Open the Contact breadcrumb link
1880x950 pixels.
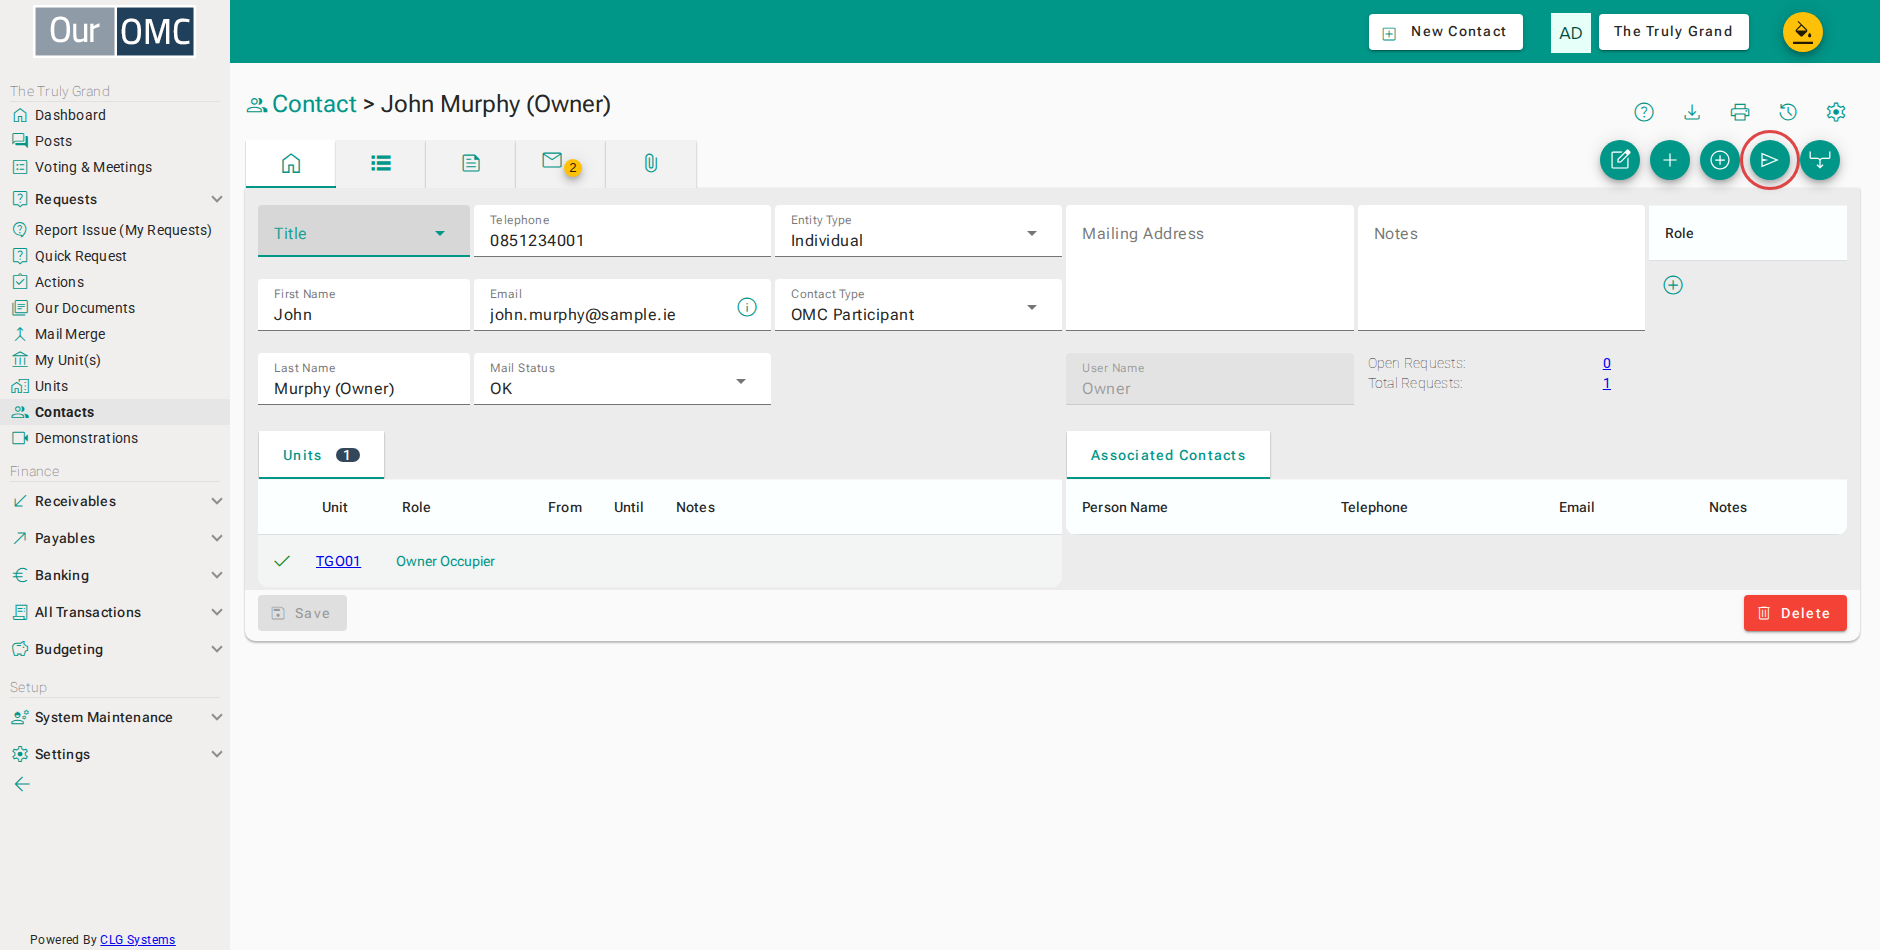[314, 104]
